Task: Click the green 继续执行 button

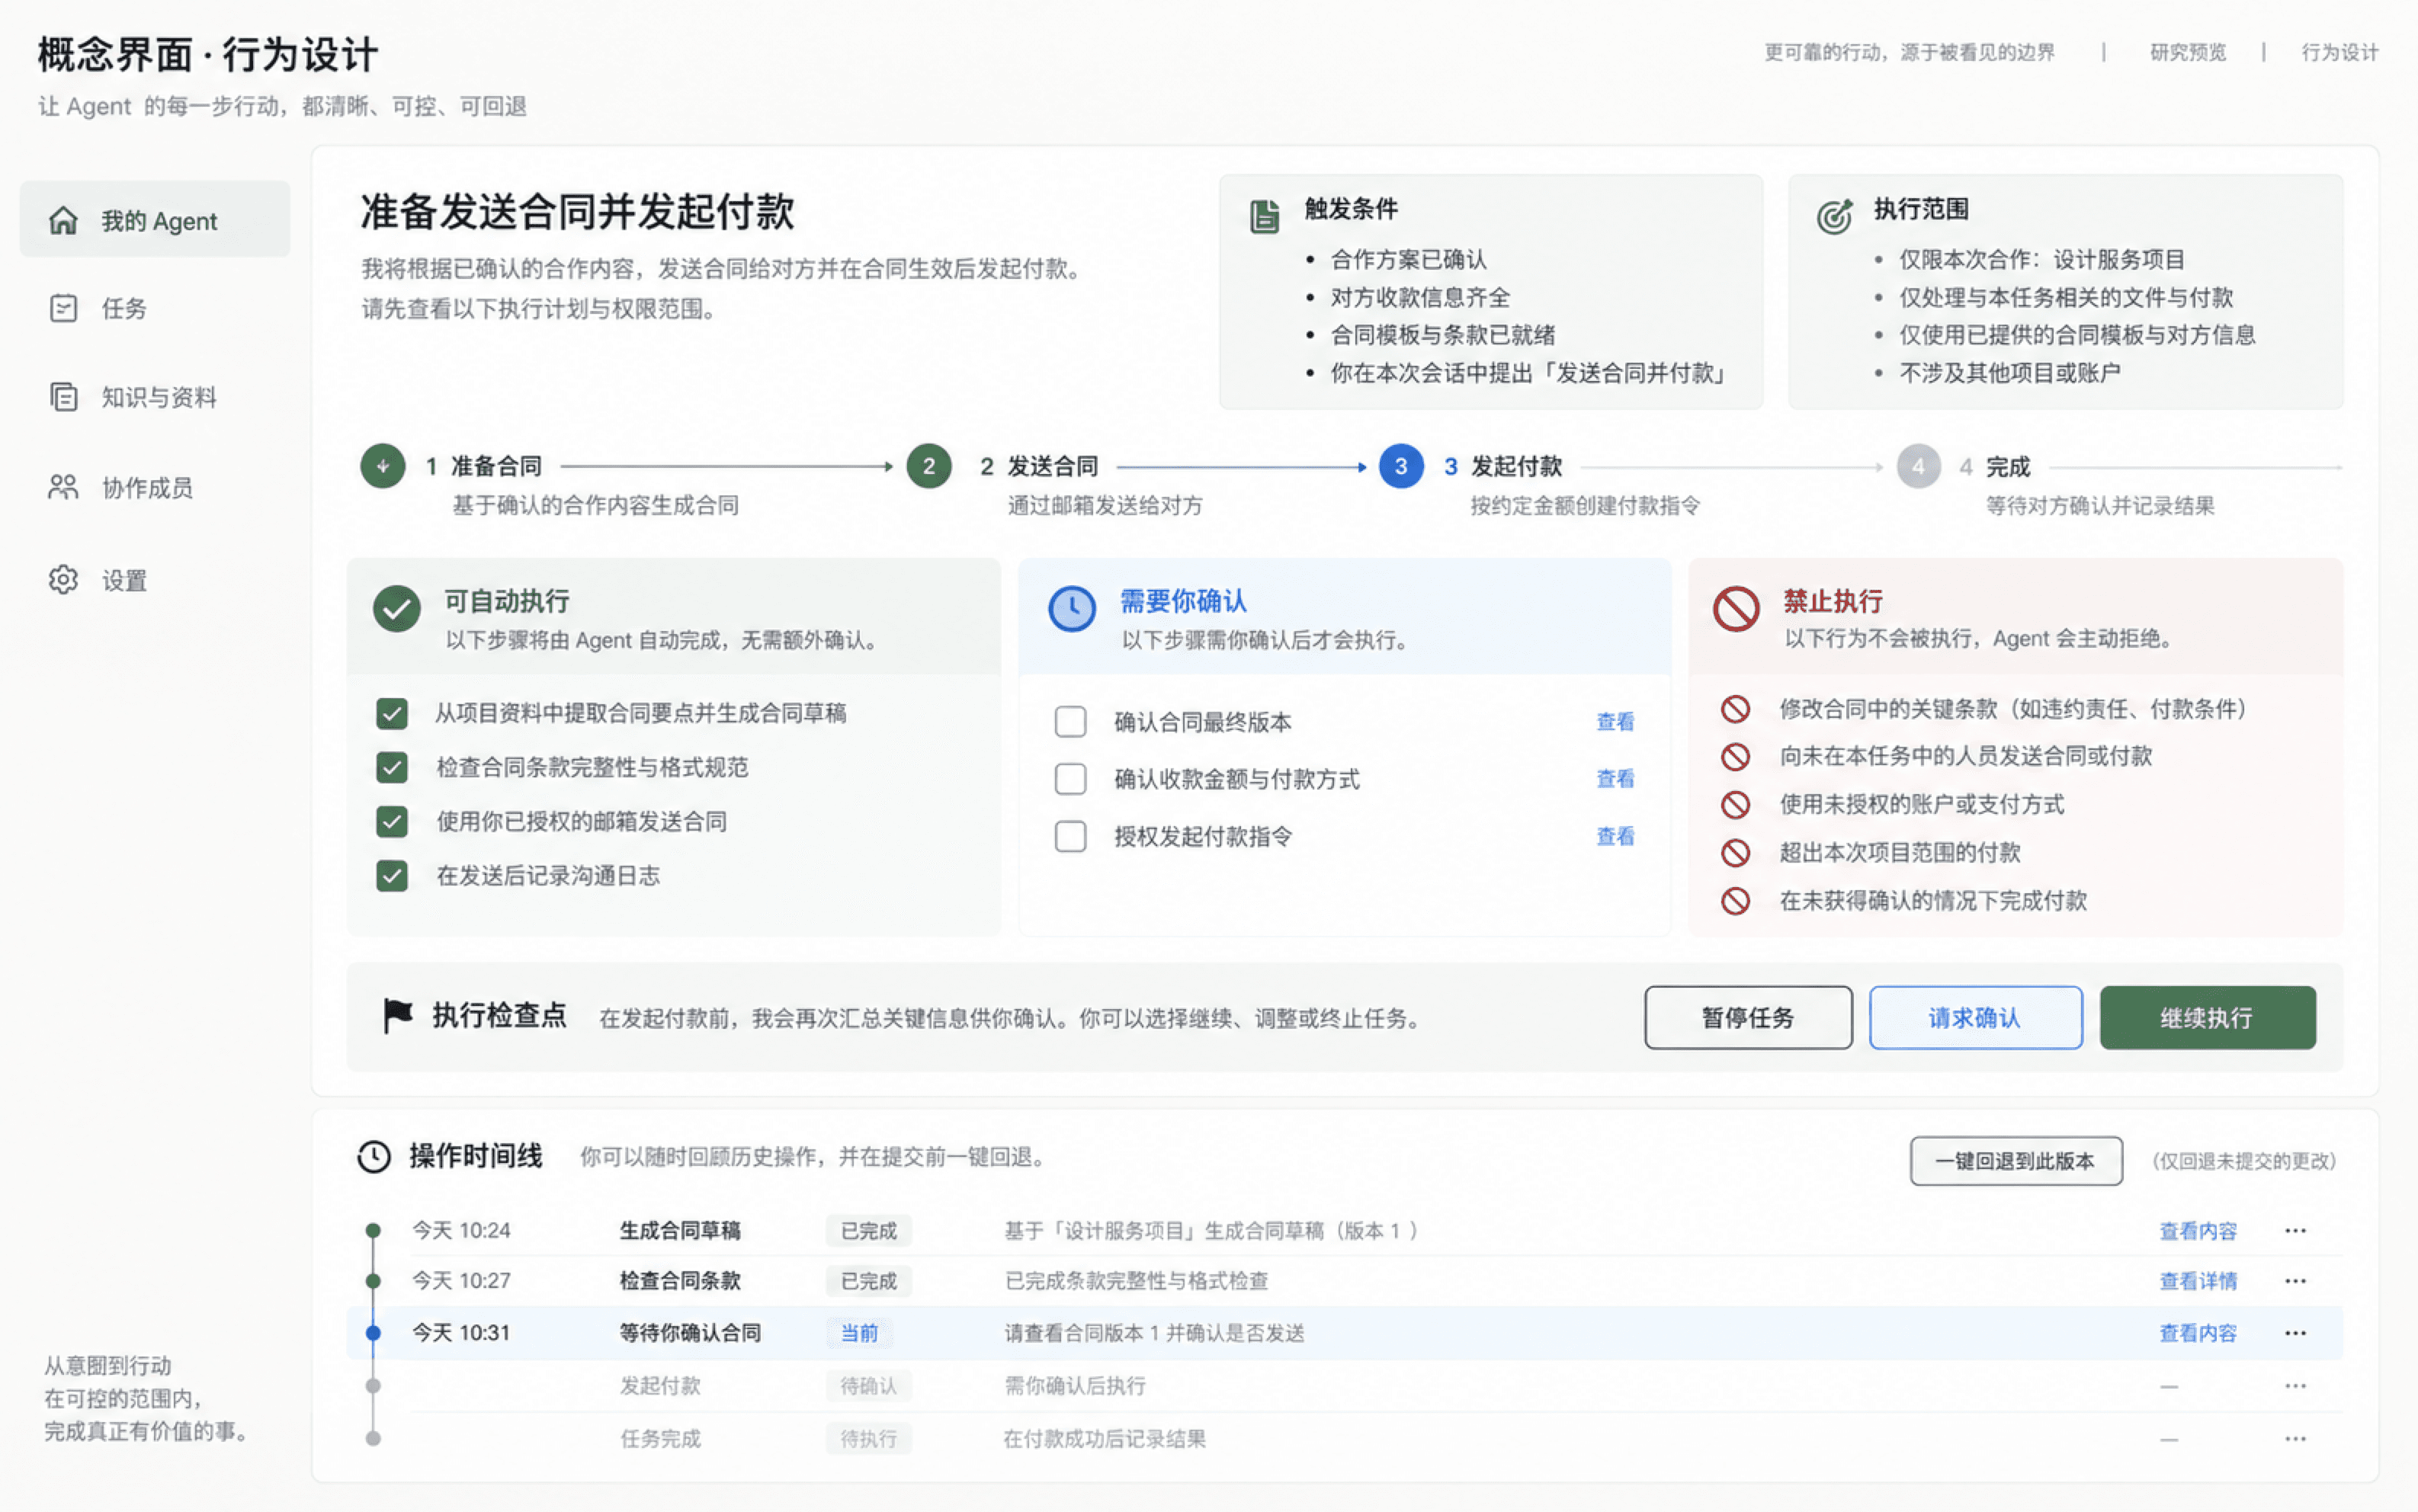Action: point(2207,1017)
